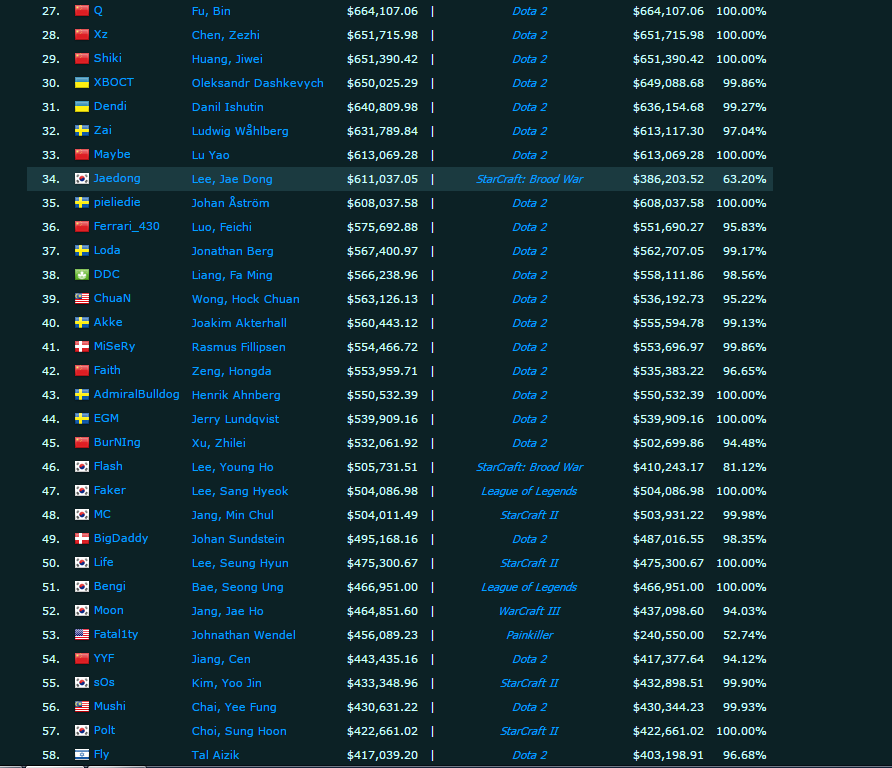Click the Denmark flag beside BigDaddy

(82, 539)
